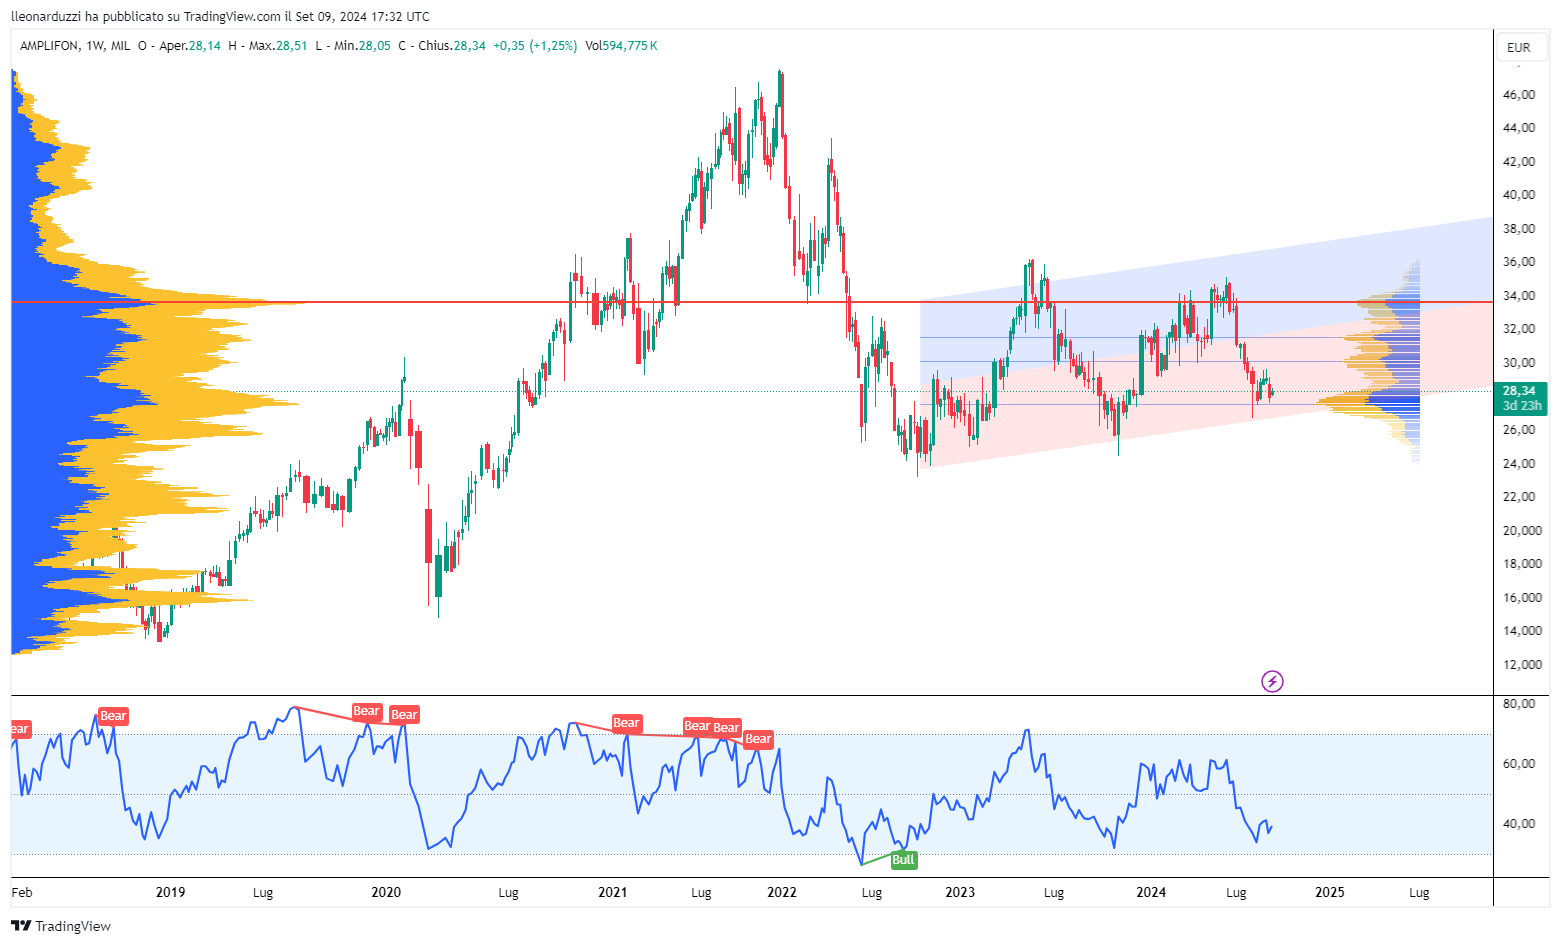
Task: Click the MIL exchange label
Action: 120,46
